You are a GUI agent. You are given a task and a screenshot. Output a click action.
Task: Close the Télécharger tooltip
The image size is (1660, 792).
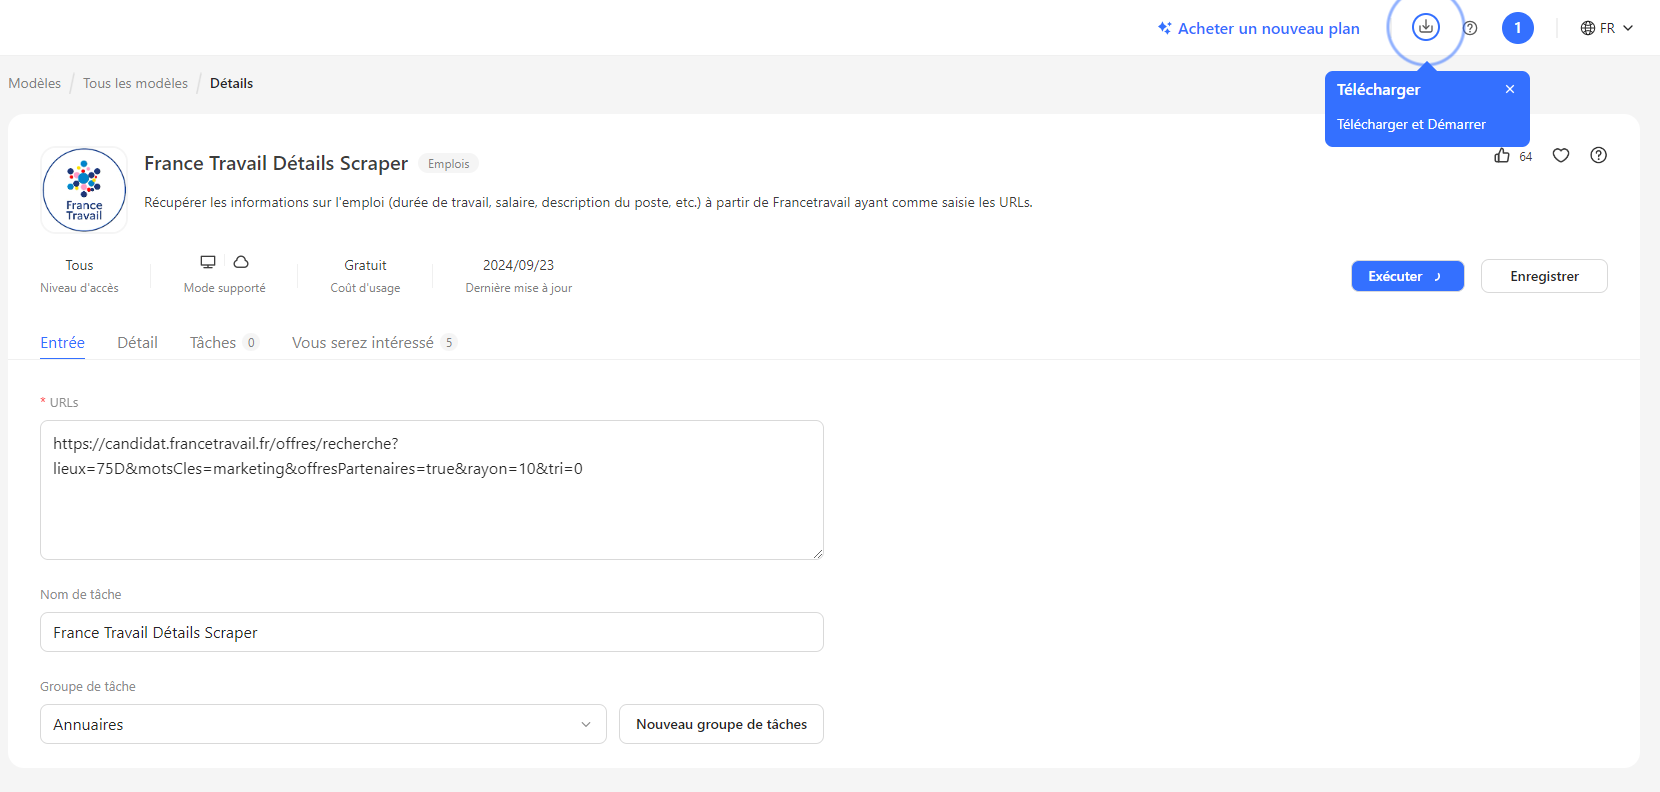coord(1510,89)
